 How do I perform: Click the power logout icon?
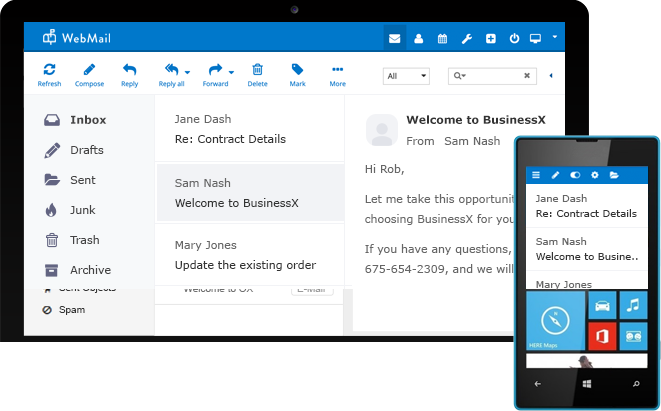point(514,39)
